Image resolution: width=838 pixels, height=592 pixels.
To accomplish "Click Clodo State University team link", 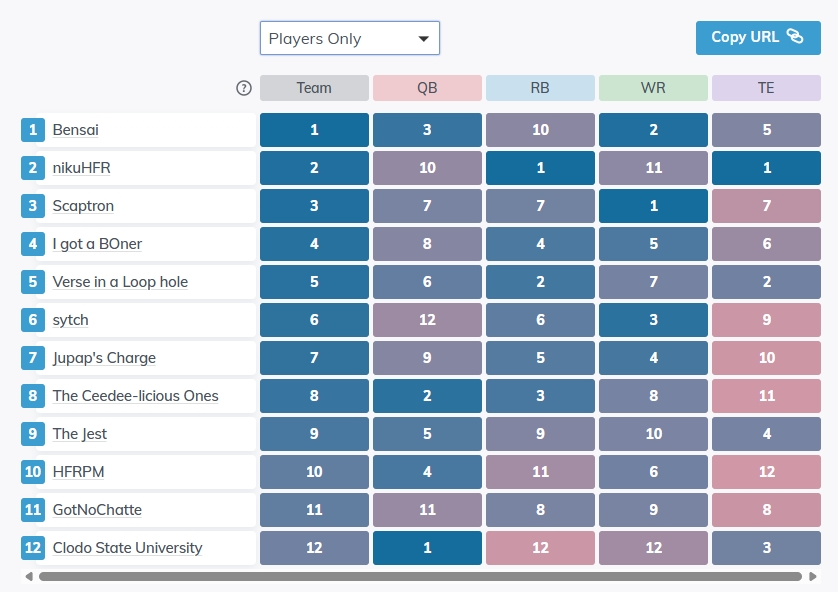I will point(127,548).
